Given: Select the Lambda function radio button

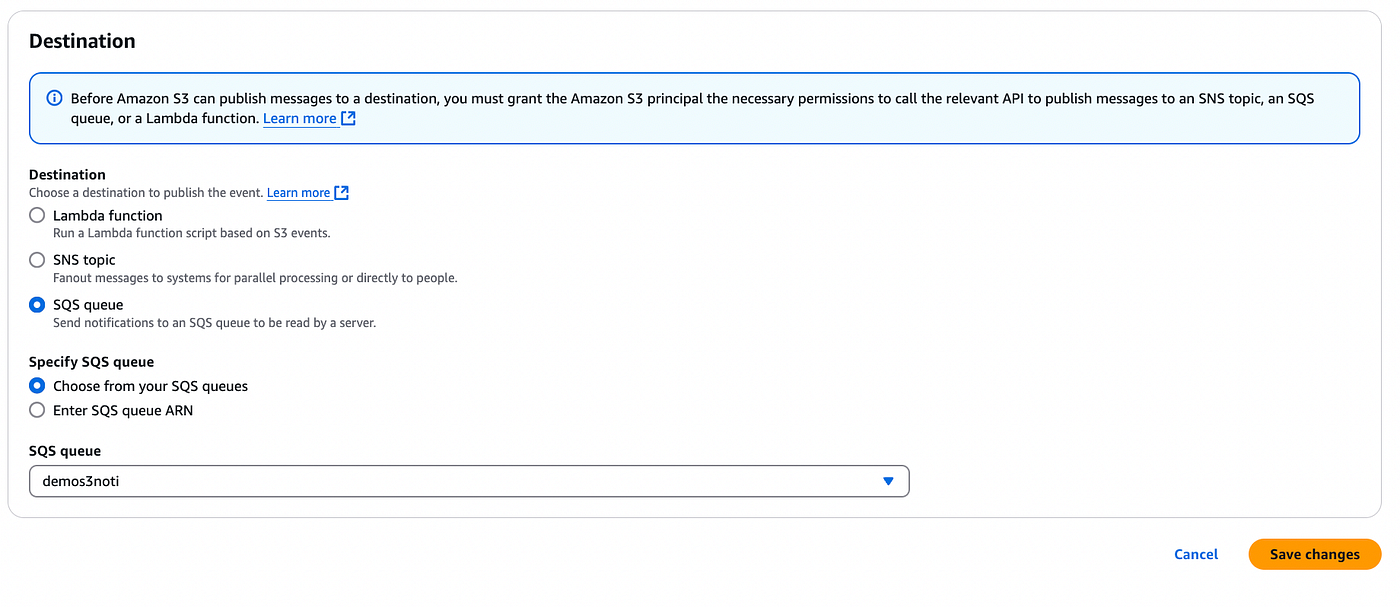Looking at the screenshot, I should (37, 215).
